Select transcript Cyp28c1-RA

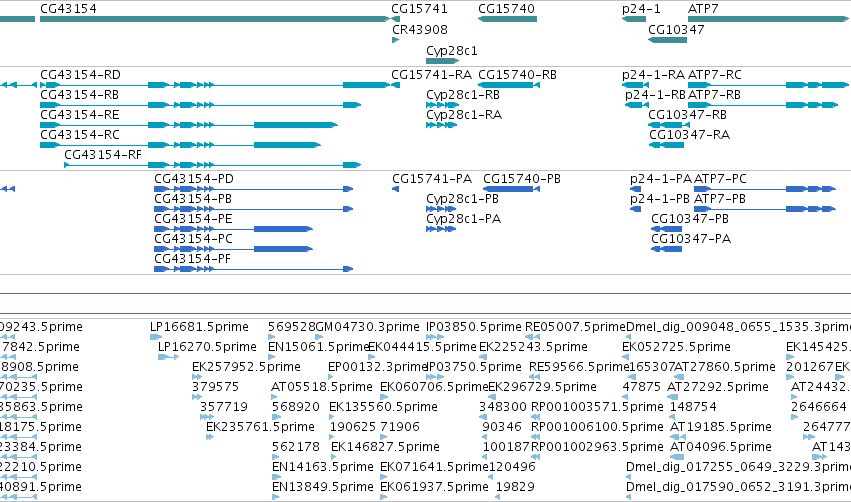[x=464, y=115]
